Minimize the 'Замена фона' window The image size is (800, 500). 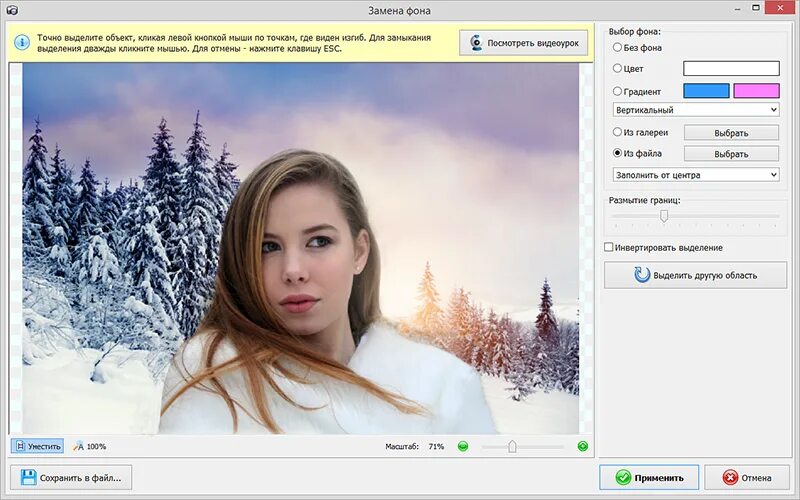(x=738, y=9)
